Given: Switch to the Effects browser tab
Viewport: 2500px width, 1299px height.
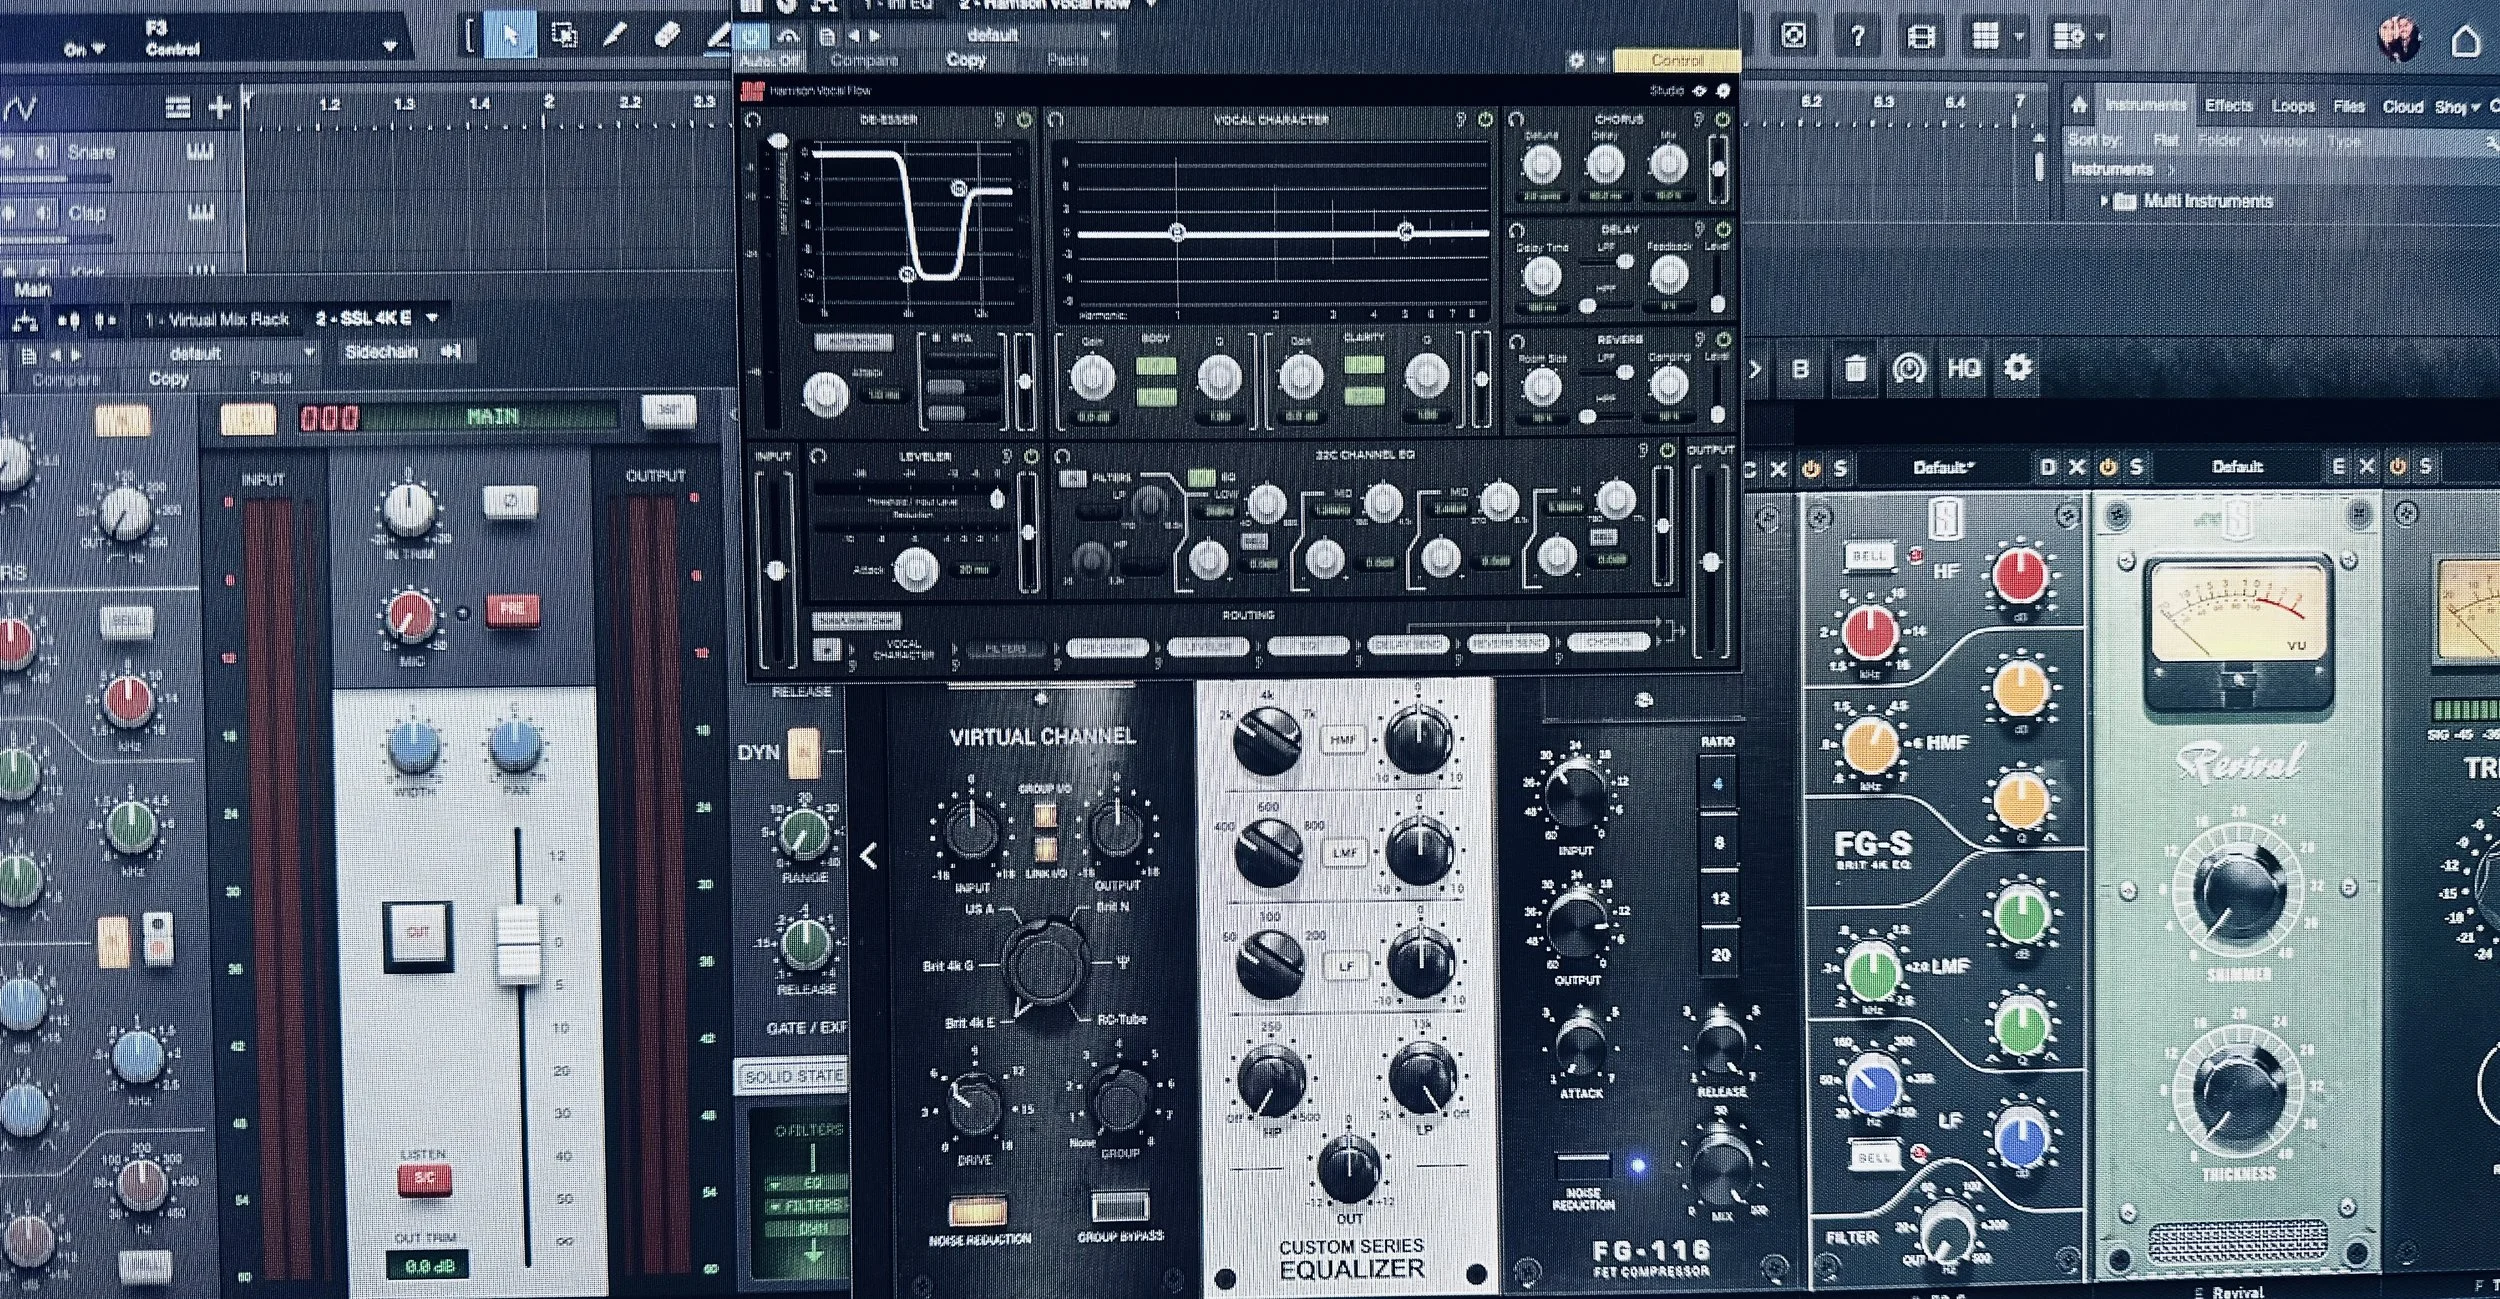Looking at the screenshot, I should (x=2228, y=106).
